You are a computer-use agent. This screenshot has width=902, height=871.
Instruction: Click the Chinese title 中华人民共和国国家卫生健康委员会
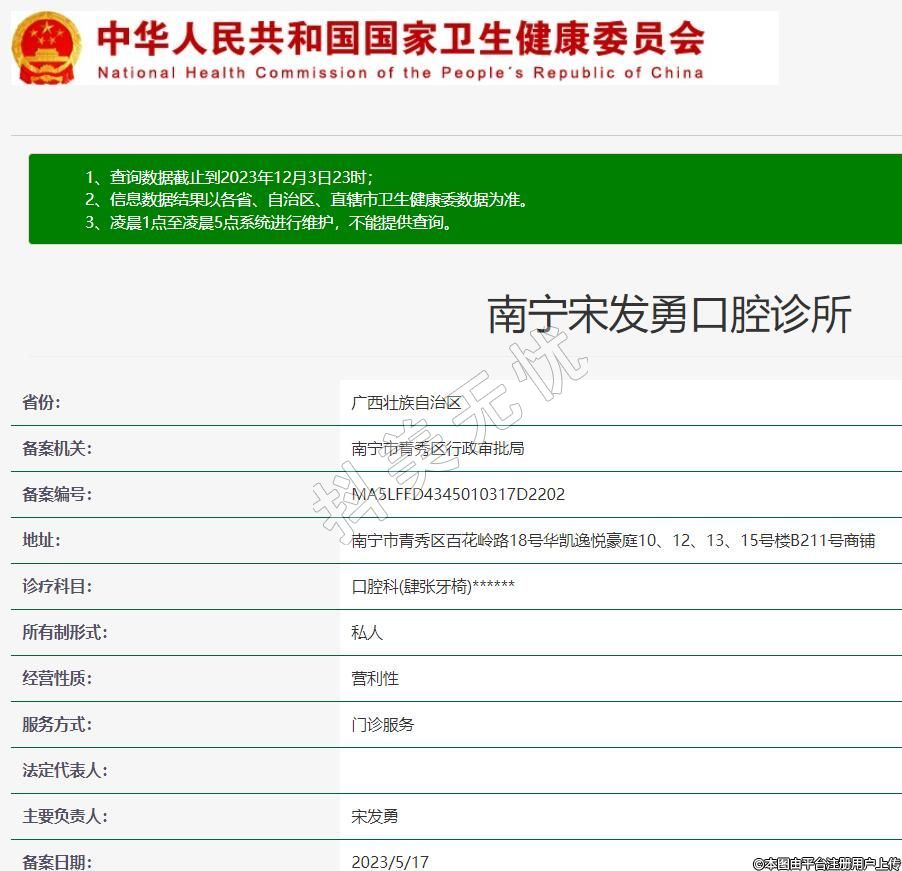[400, 38]
